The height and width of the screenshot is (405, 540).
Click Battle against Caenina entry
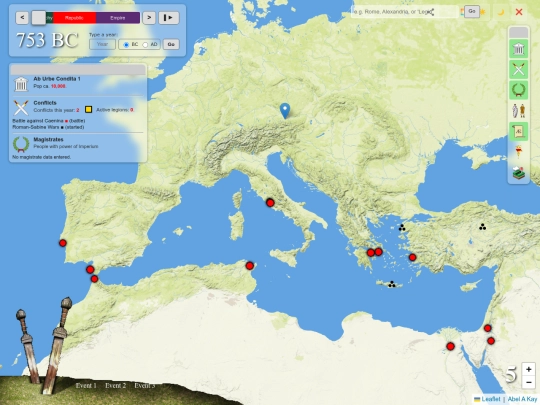coord(49,121)
